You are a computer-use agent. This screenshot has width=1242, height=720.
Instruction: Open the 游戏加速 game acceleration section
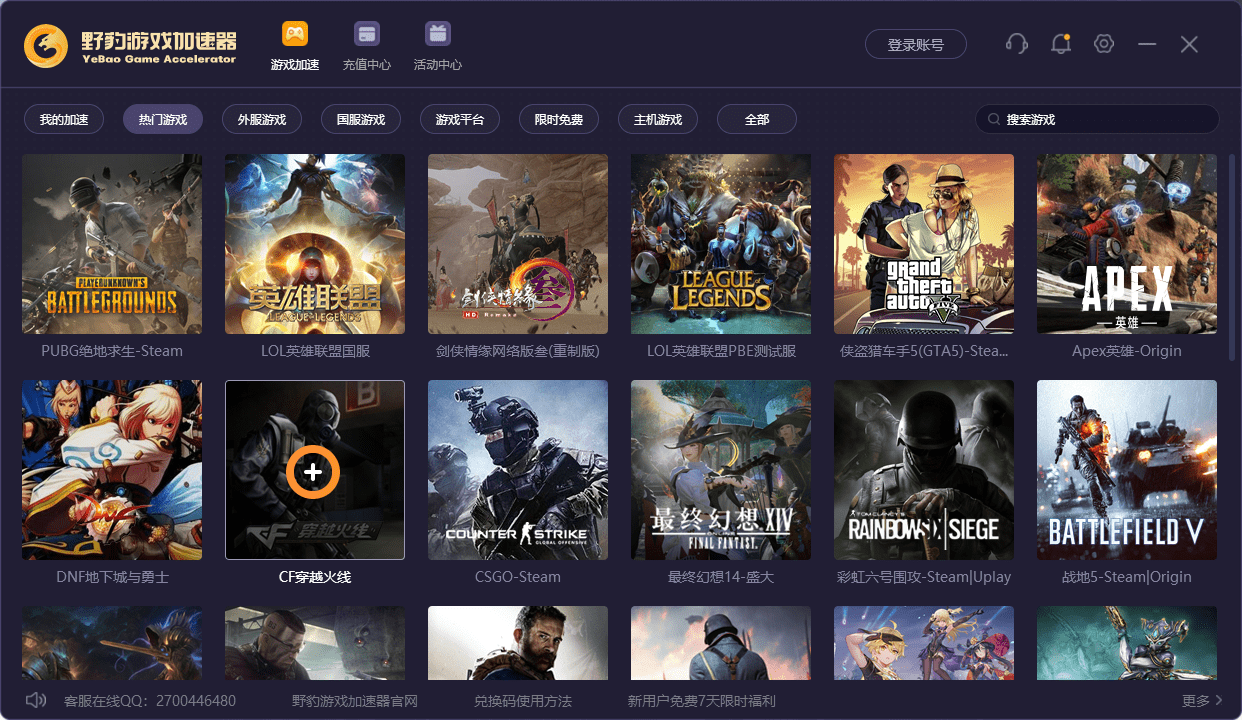(294, 46)
